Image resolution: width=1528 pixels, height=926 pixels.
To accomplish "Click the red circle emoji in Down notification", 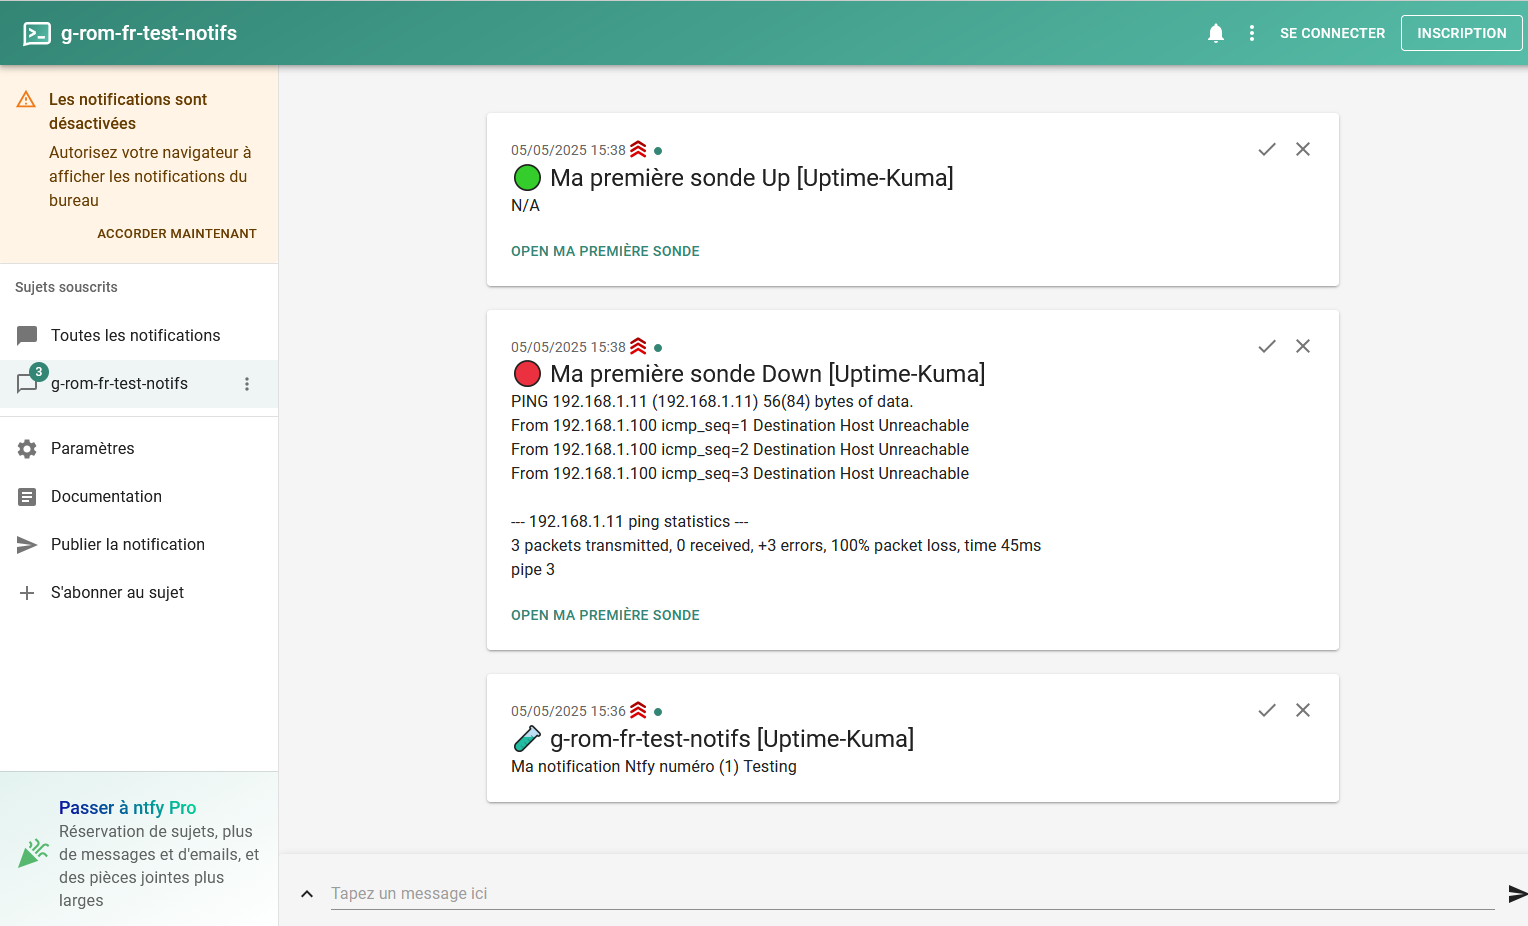I will click(x=527, y=374).
